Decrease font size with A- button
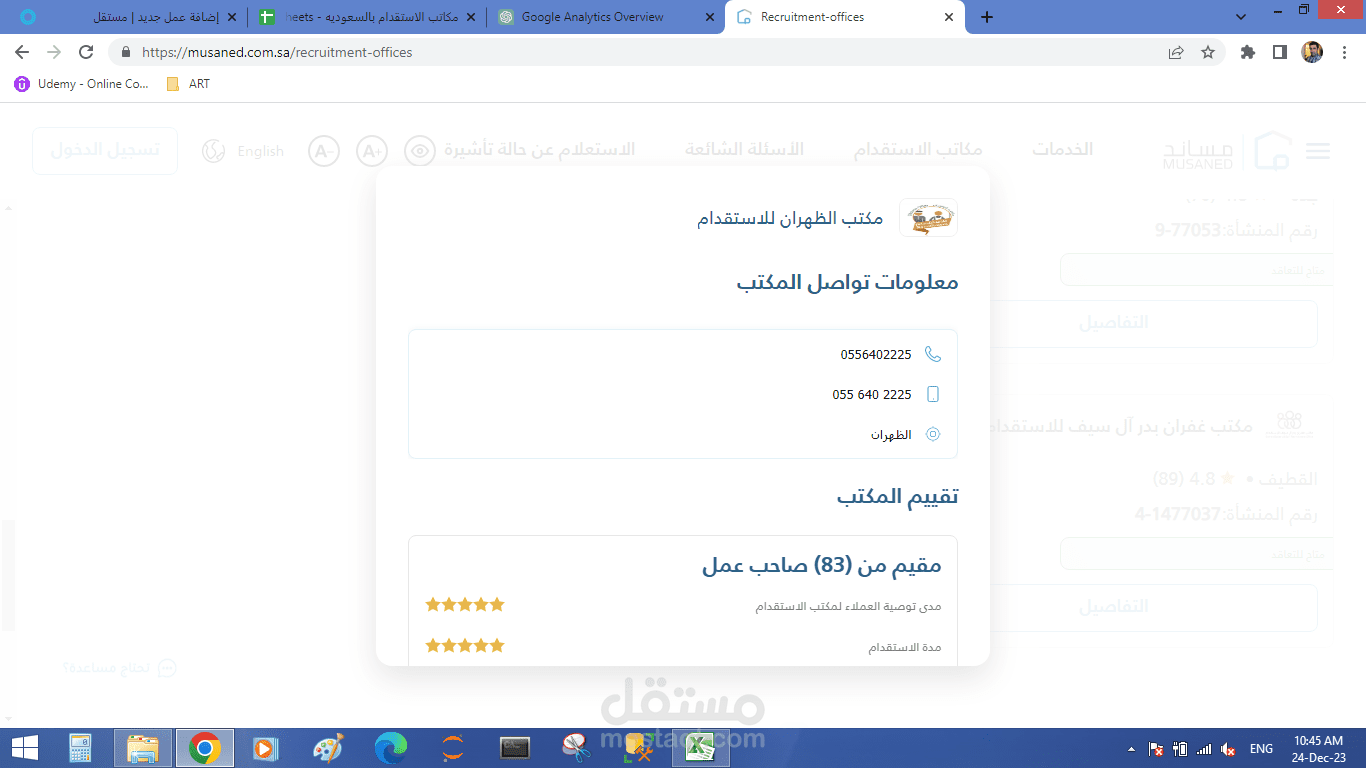Screen dimensions: 1366x768 (x=324, y=151)
